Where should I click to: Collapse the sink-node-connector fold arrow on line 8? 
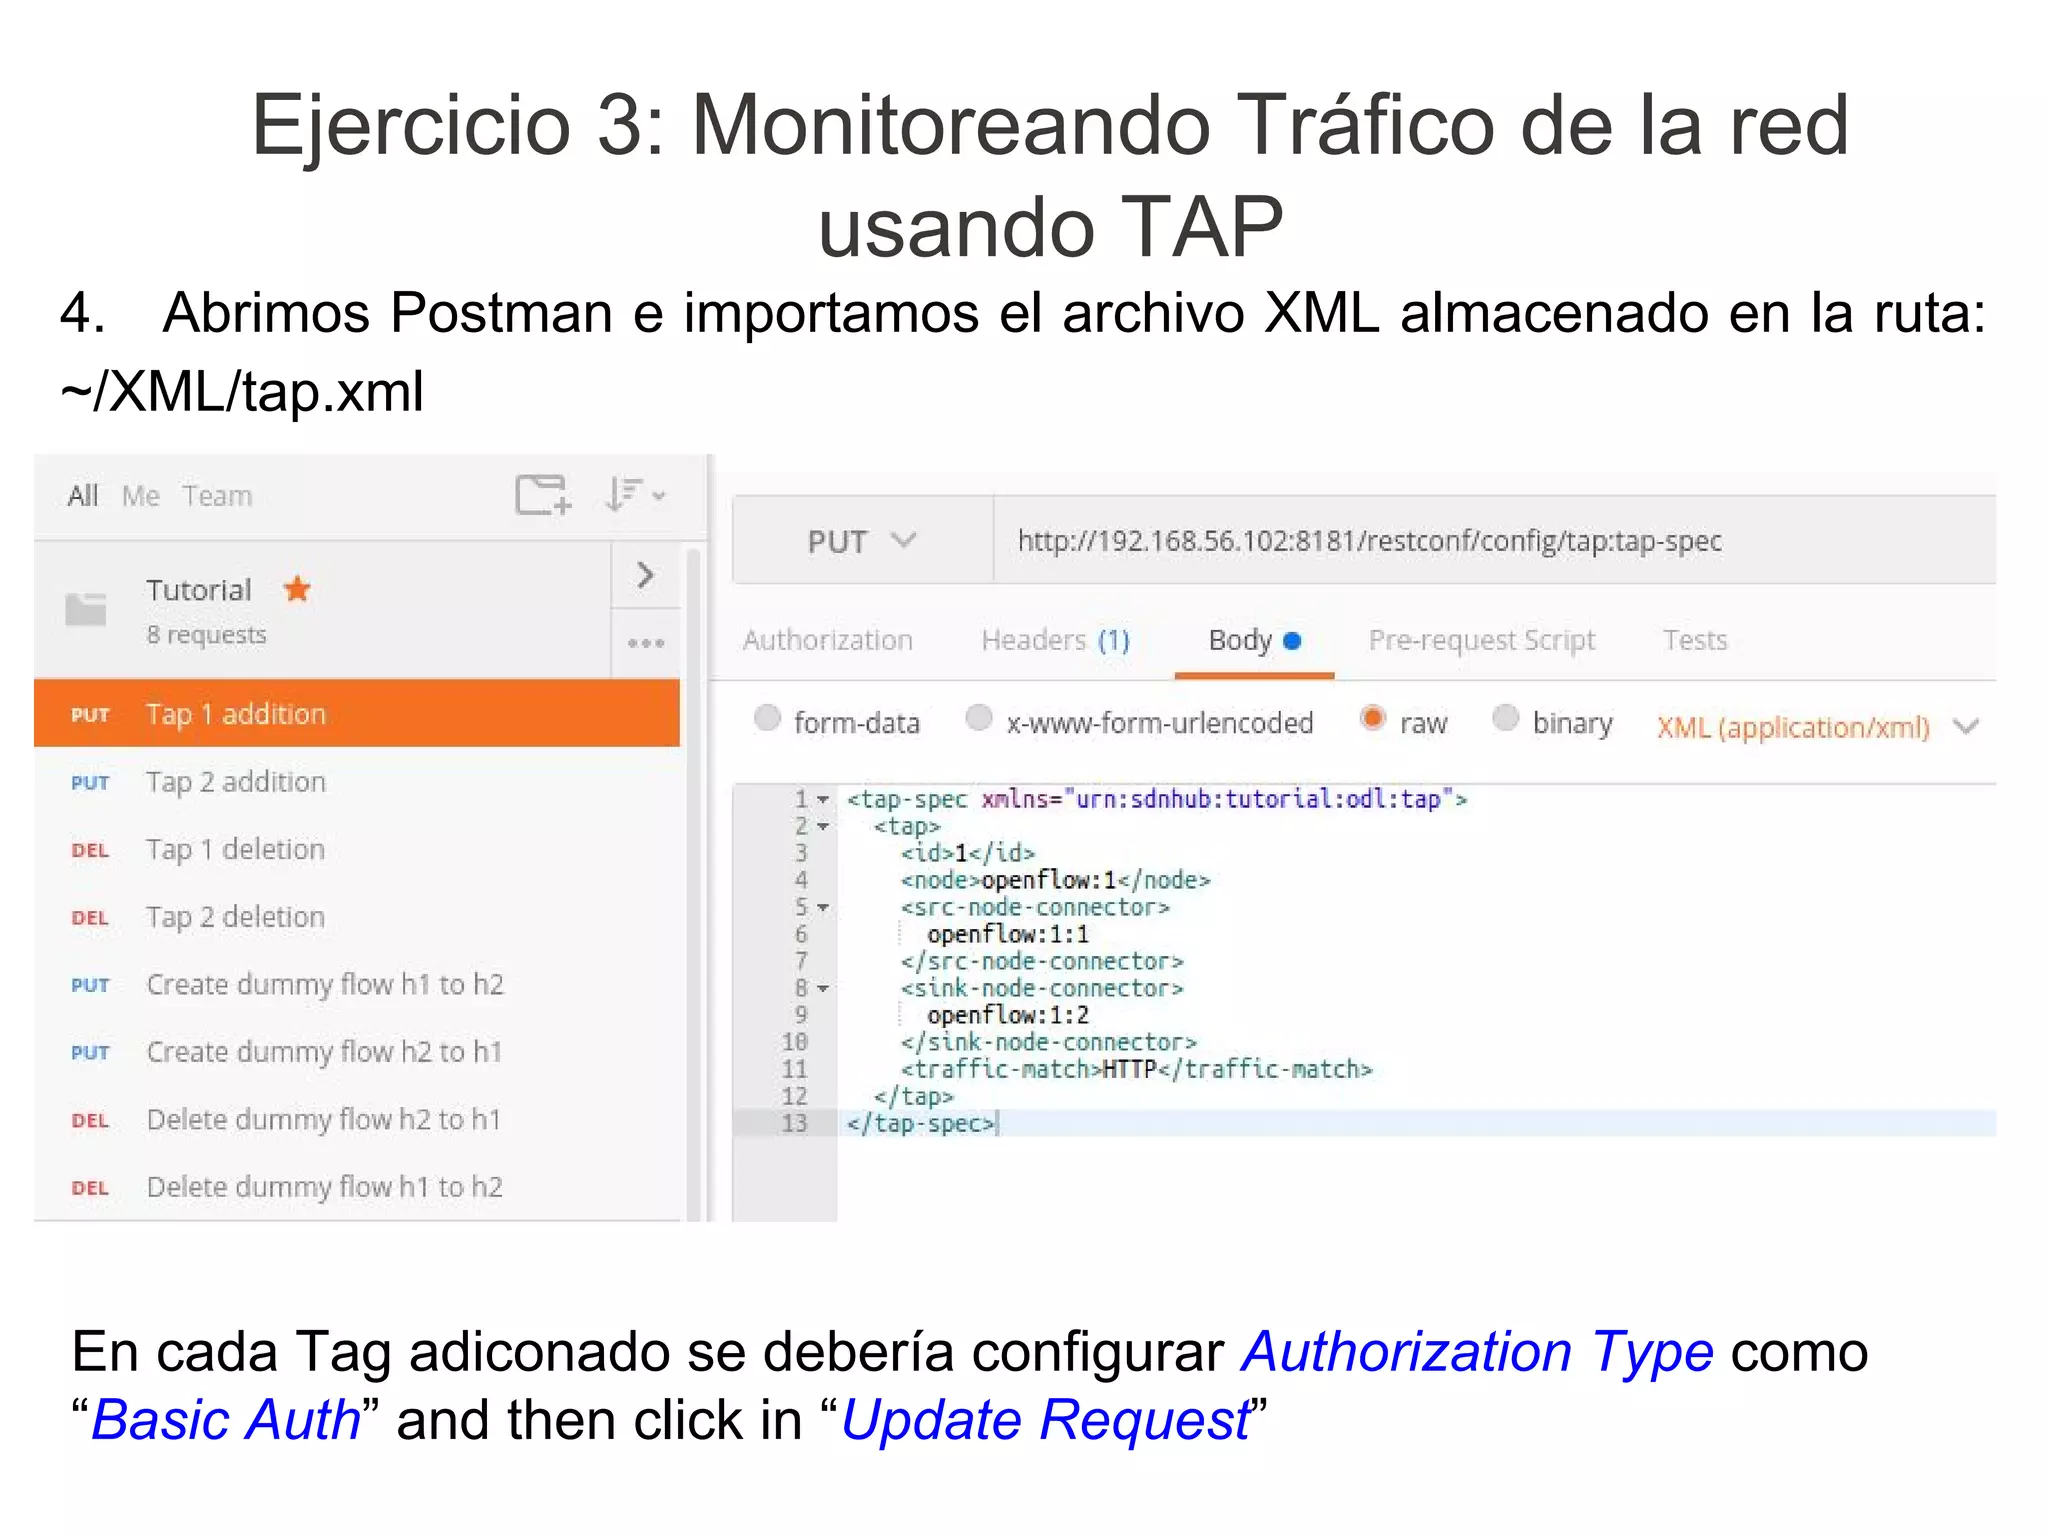click(823, 988)
